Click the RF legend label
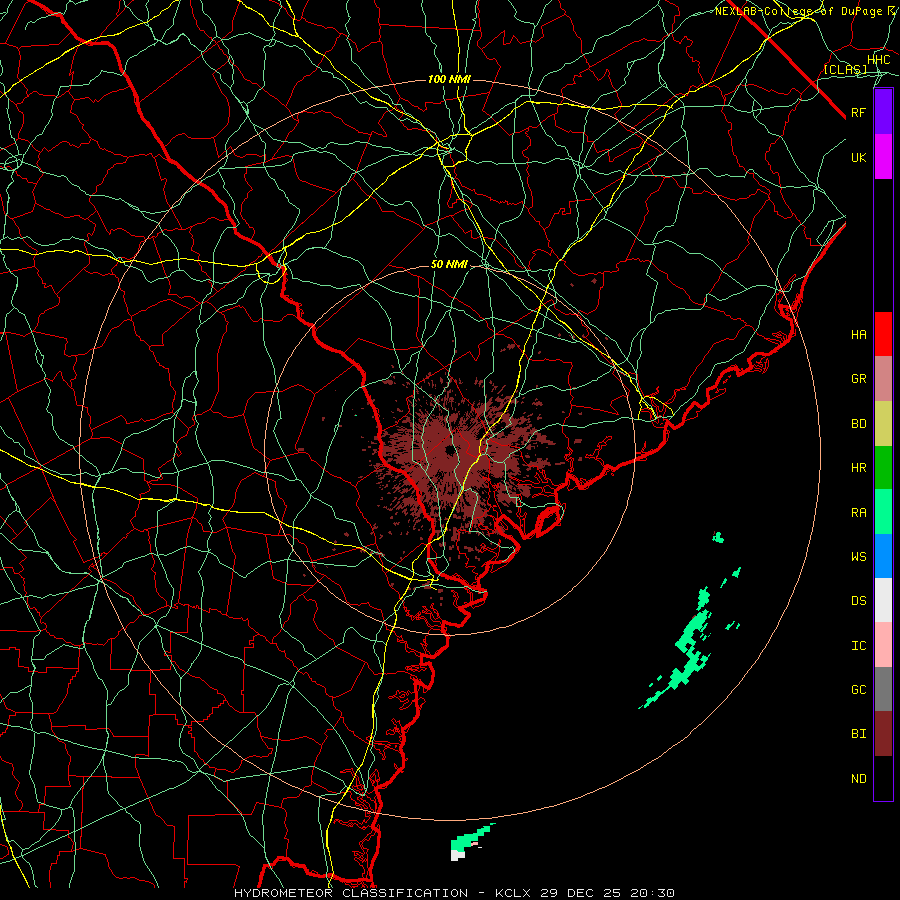Viewport: 900px width, 900px height. click(859, 112)
